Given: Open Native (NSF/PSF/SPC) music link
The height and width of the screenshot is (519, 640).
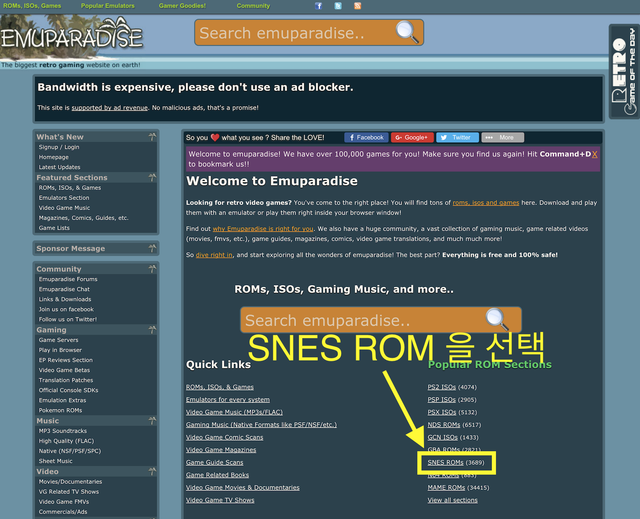Looking at the screenshot, I should pos(70,451).
